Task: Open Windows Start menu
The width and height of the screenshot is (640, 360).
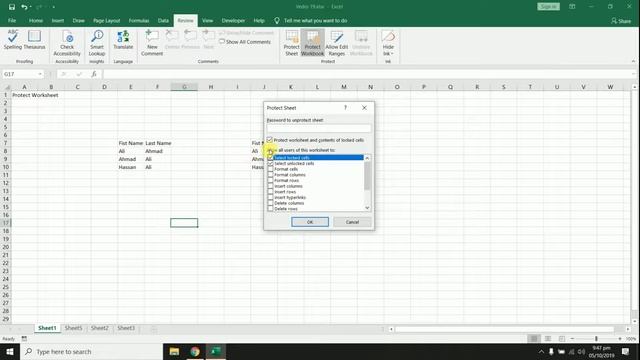Action: [10, 351]
